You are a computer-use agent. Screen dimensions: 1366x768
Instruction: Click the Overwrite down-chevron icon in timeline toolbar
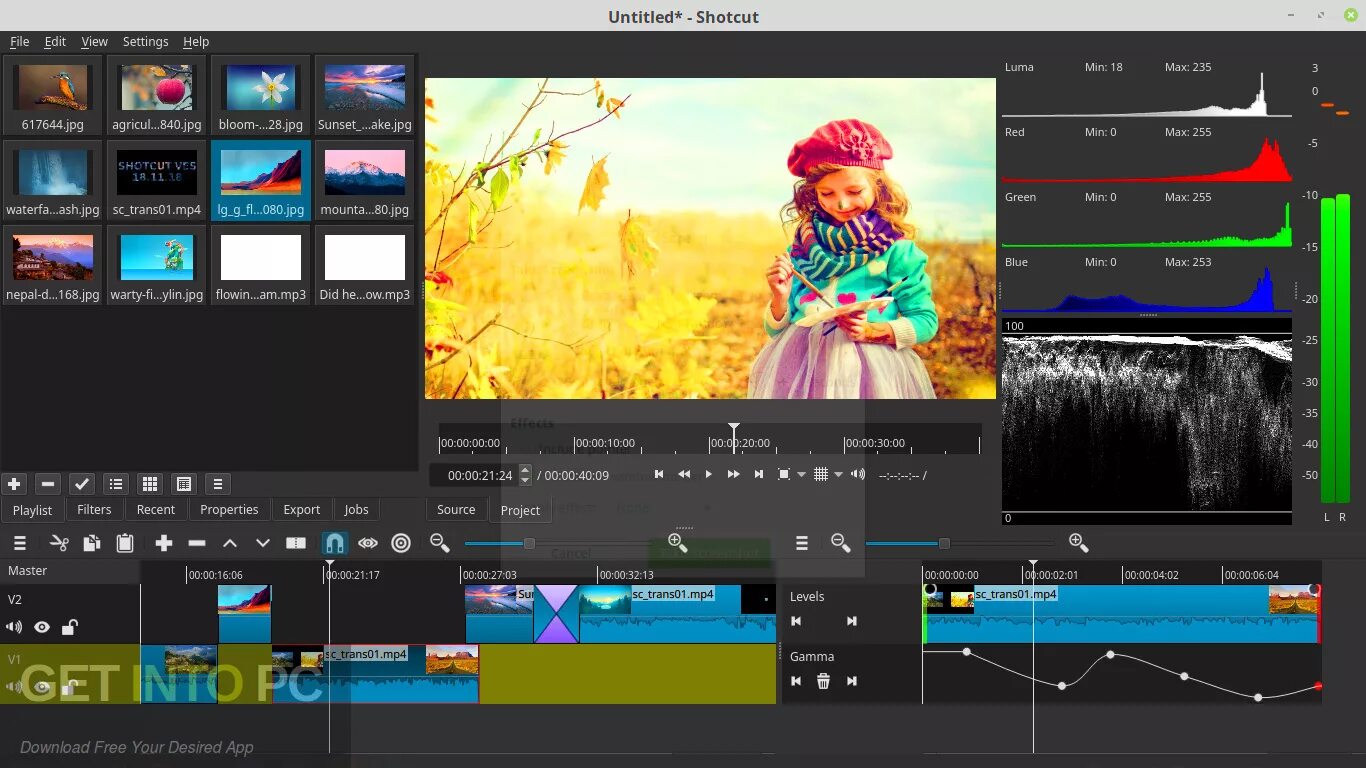(x=263, y=543)
